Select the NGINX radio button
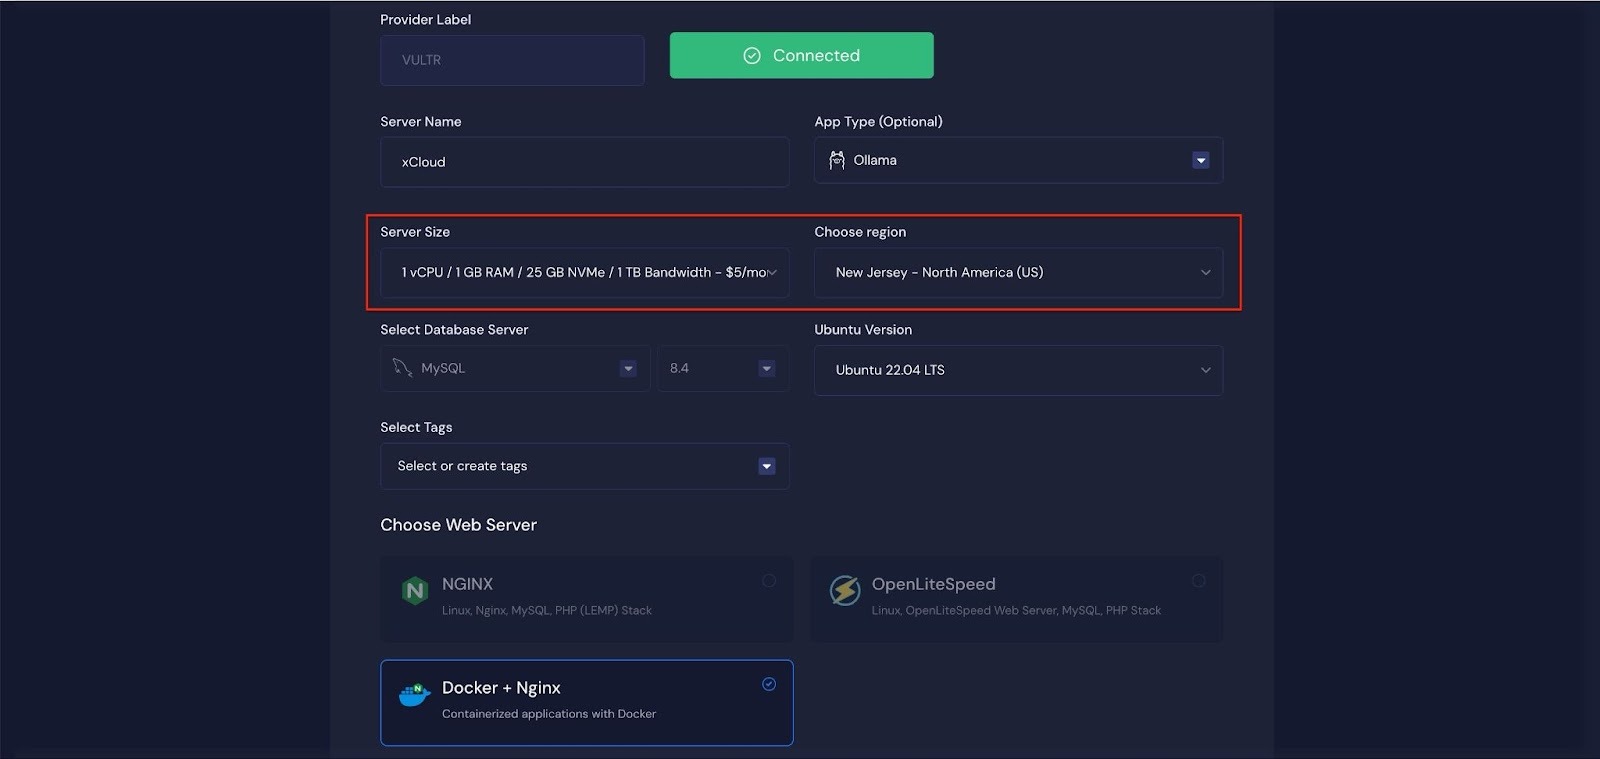The width and height of the screenshot is (1600, 759). tap(769, 581)
